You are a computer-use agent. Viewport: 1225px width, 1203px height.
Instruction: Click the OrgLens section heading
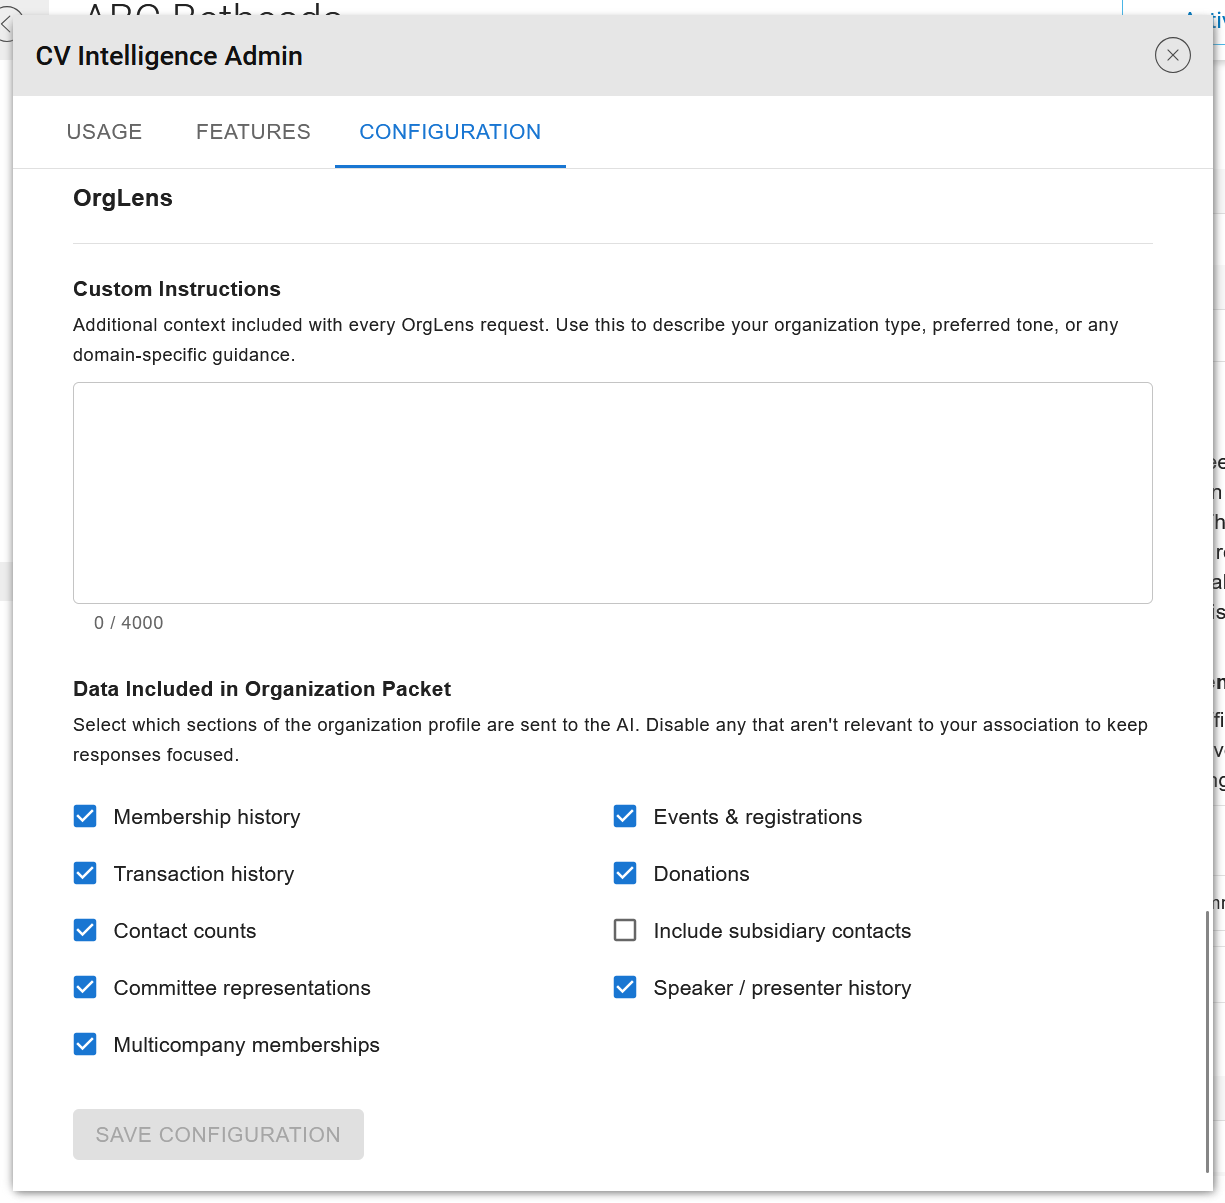coord(123,198)
